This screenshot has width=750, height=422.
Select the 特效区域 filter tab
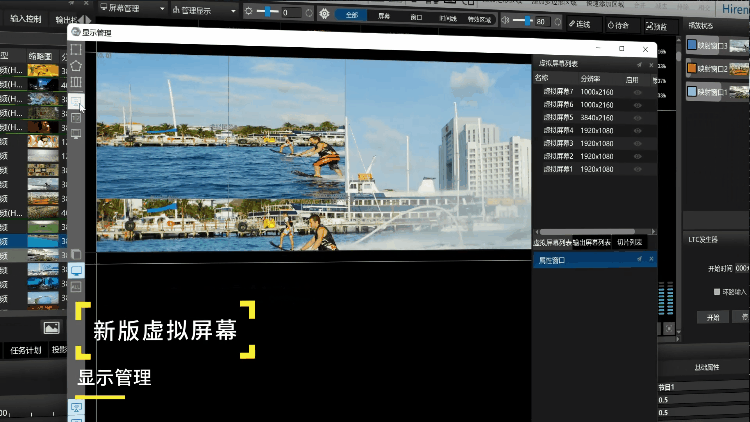tap(479, 20)
